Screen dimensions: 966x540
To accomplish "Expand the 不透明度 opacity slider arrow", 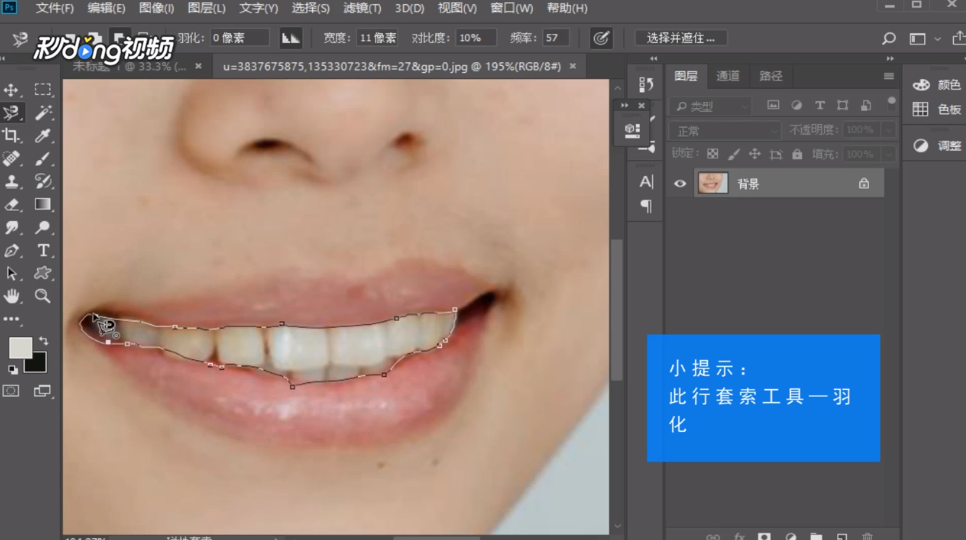I will (888, 130).
